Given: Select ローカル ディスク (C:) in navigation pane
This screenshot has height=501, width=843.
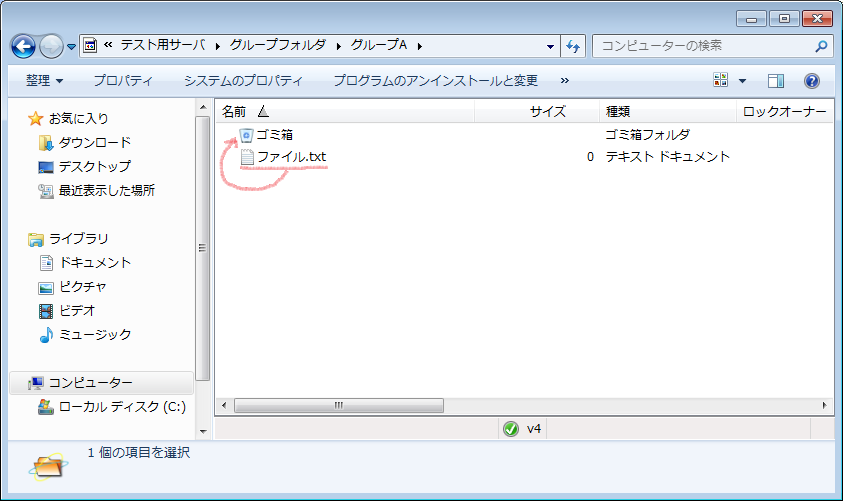Looking at the screenshot, I should (x=121, y=407).
